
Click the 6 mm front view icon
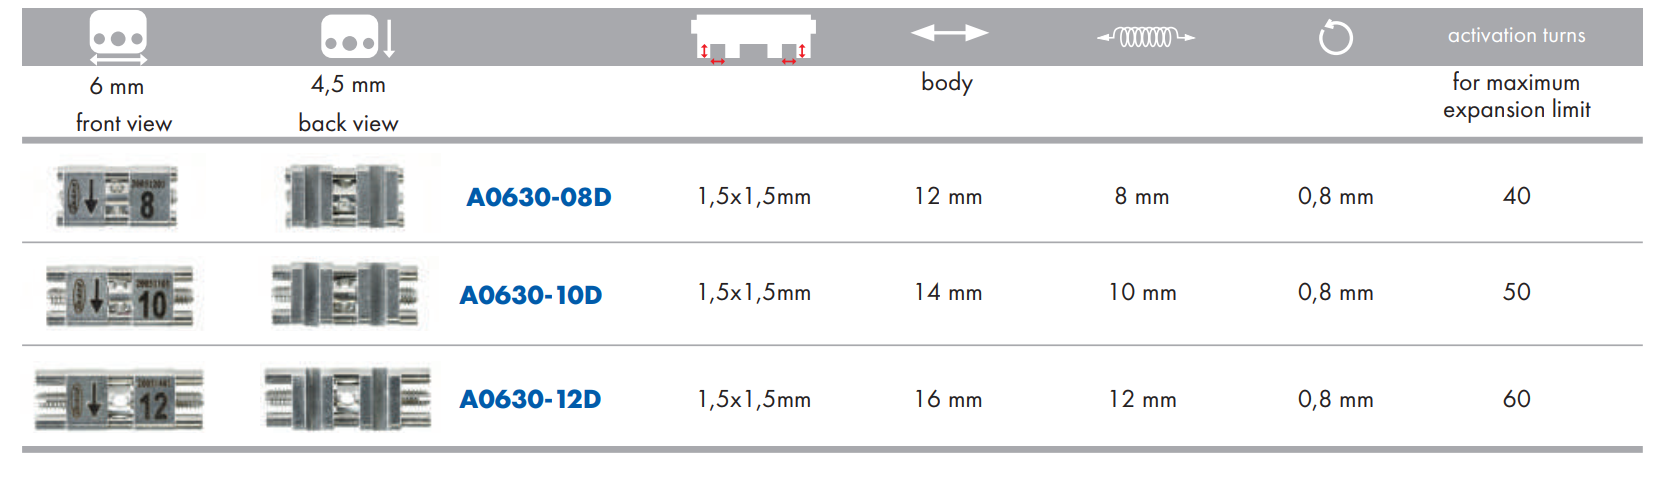118,37
